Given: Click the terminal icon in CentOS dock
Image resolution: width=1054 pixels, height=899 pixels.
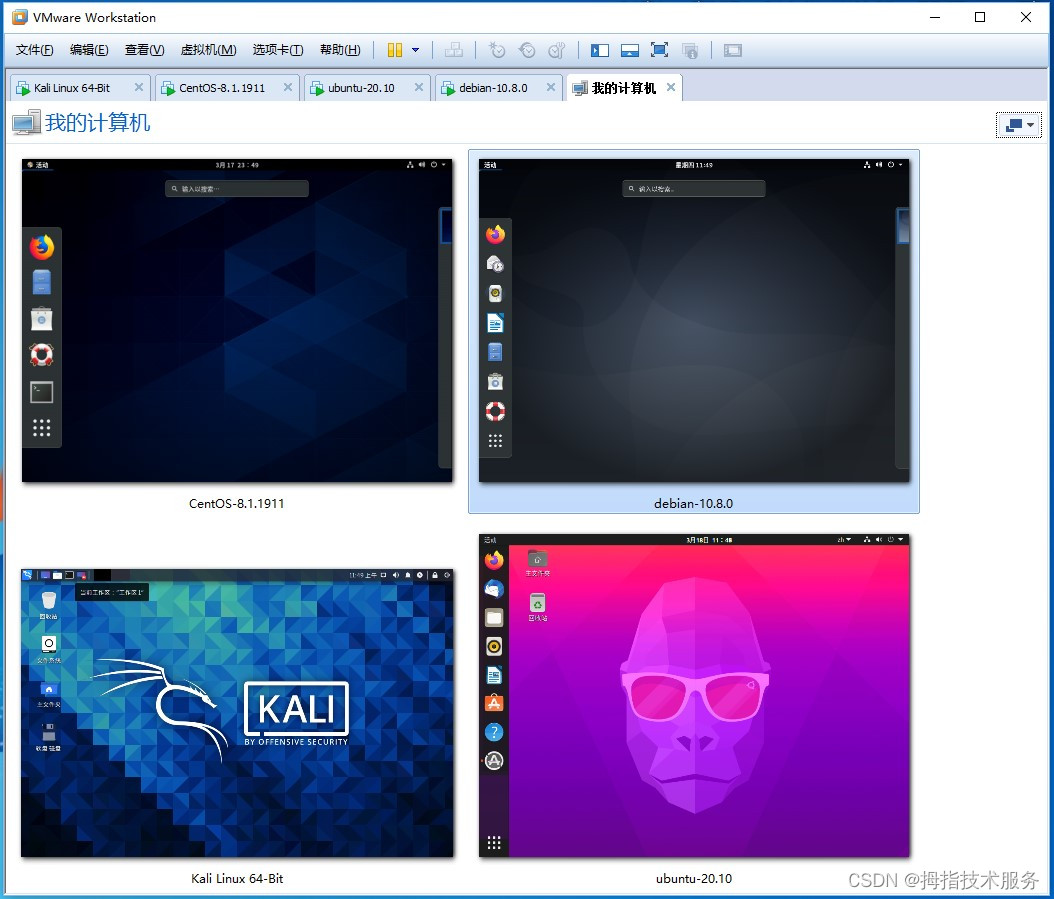Looking at the screenshot, I should click(42, 392).
